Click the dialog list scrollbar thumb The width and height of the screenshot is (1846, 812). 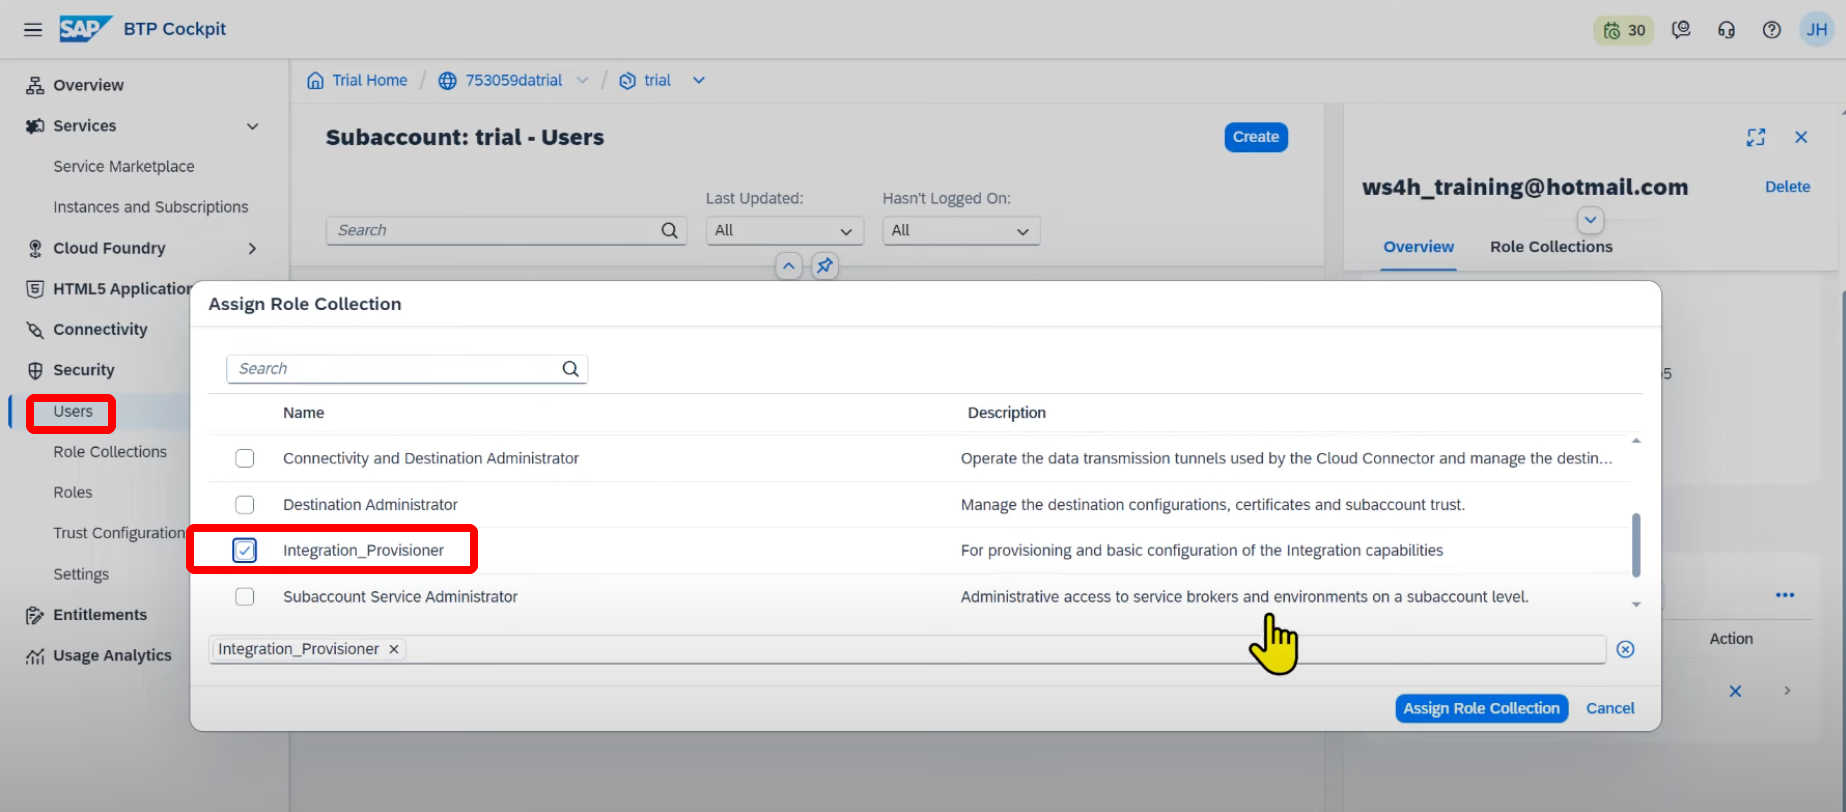1636,545
